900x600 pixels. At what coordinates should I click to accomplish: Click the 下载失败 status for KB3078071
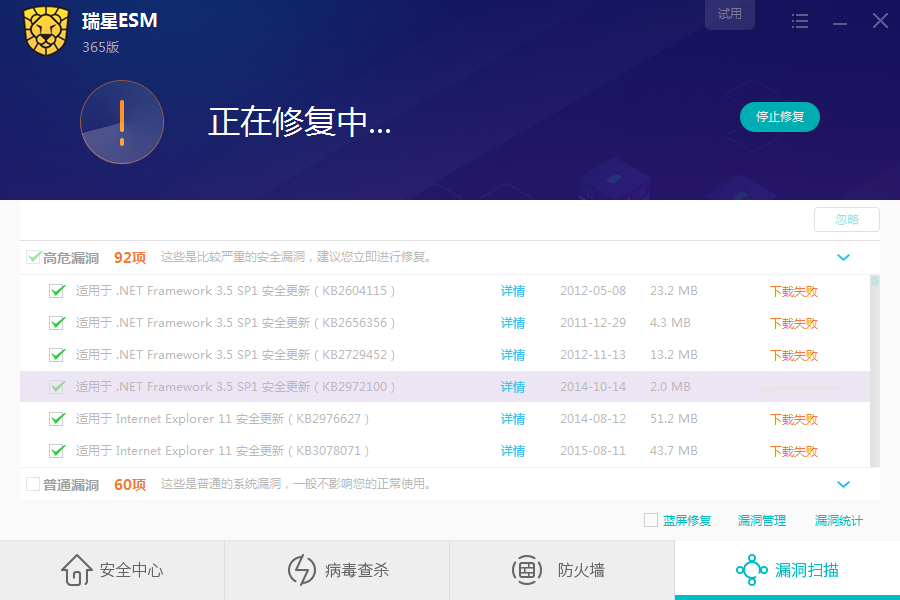794,451
